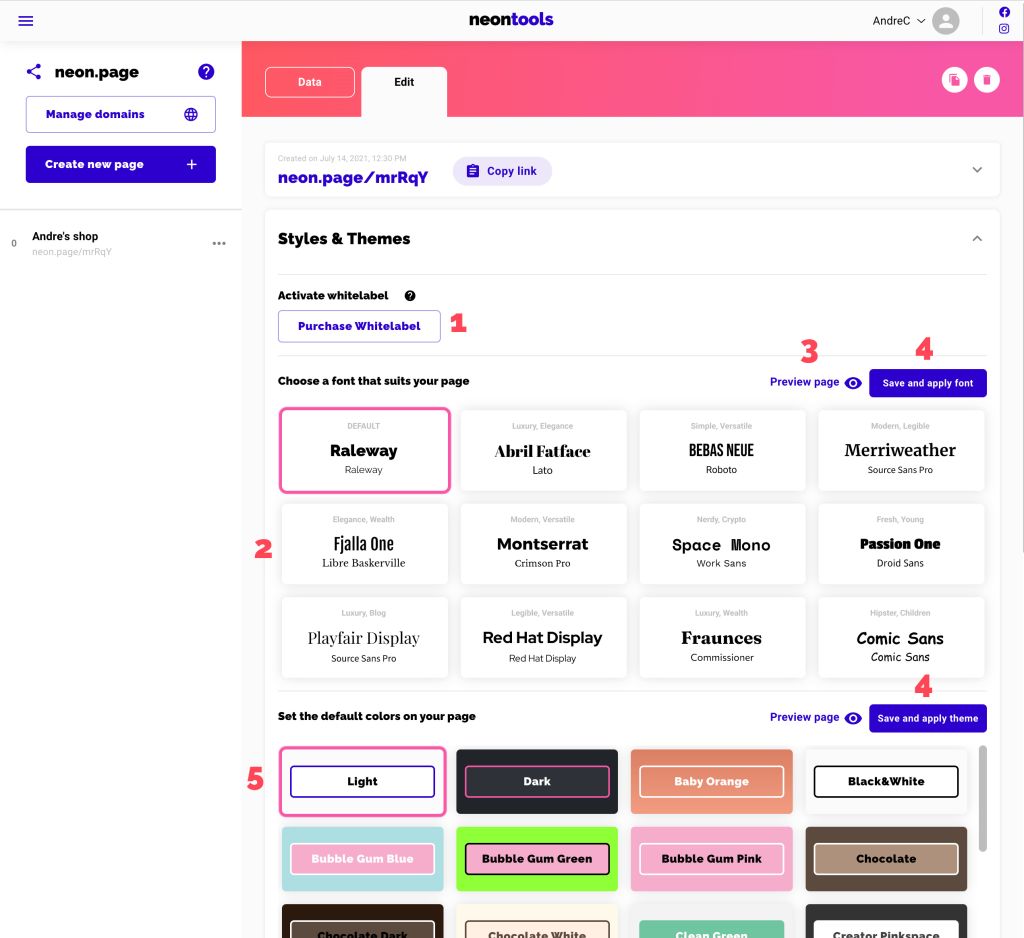Select the Playfair Display font card
Viewport: 1024px width, 938px height.
364,638
